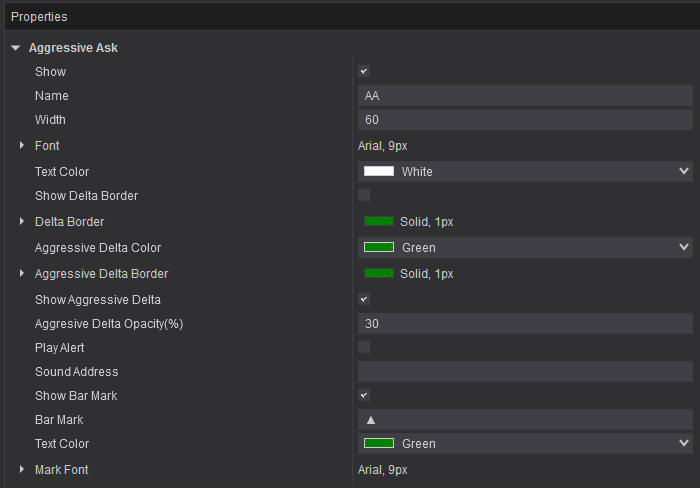Viewport: 700px width, 488px height.
Task: Click the Bar Mark triangle symbol field
Action: pos(525,420)
